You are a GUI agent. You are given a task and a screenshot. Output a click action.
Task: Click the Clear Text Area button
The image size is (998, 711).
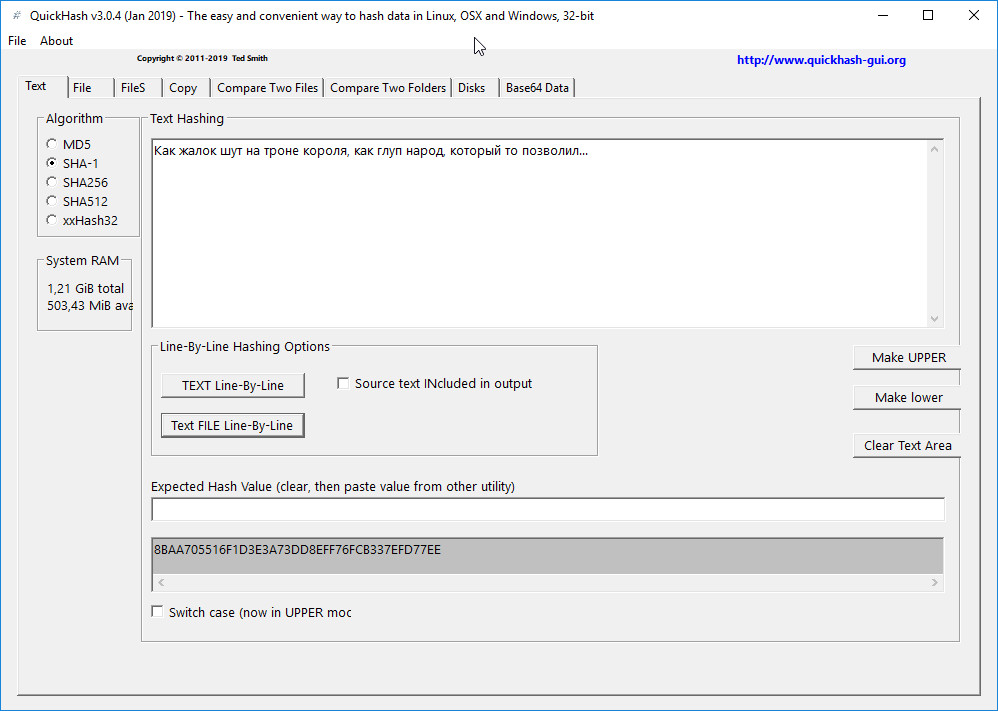[x=907, y=446]
